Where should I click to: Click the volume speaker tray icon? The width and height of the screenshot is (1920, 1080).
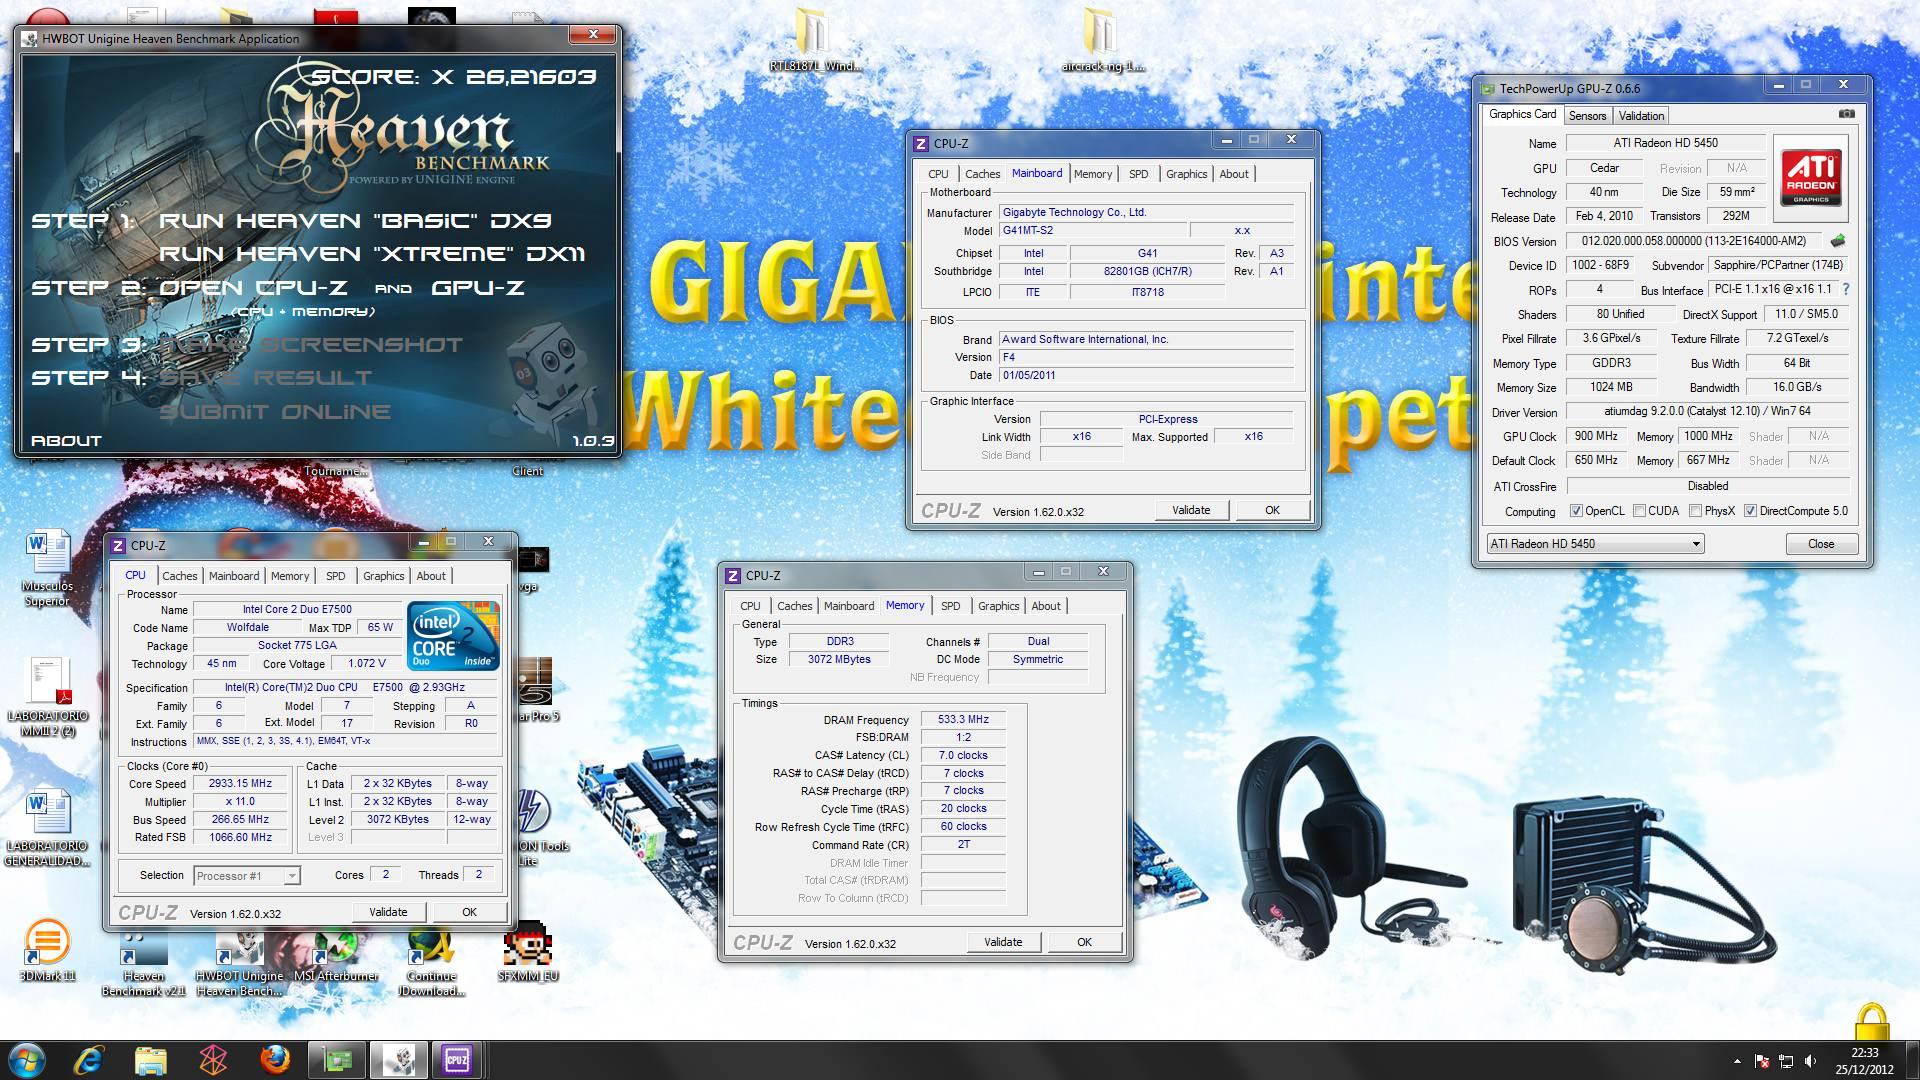click(x=1812, y=1061)
